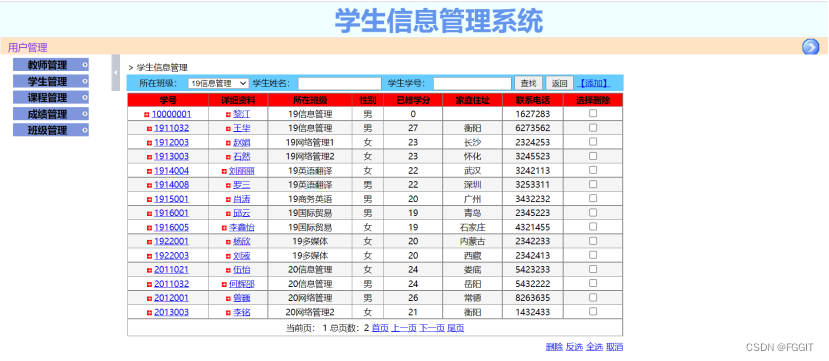Viewport: 829px width, 361px height.
Task: Click the red plus icon beside 1916001
Action: pyautogui.click(x=149, y=214)
